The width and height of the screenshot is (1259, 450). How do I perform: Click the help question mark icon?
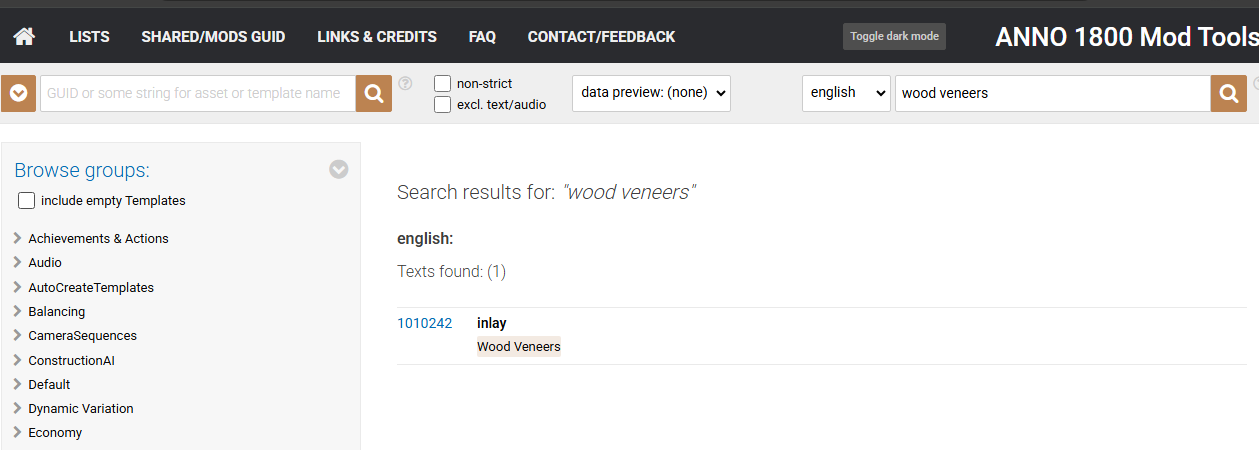[x=405, y=84]
